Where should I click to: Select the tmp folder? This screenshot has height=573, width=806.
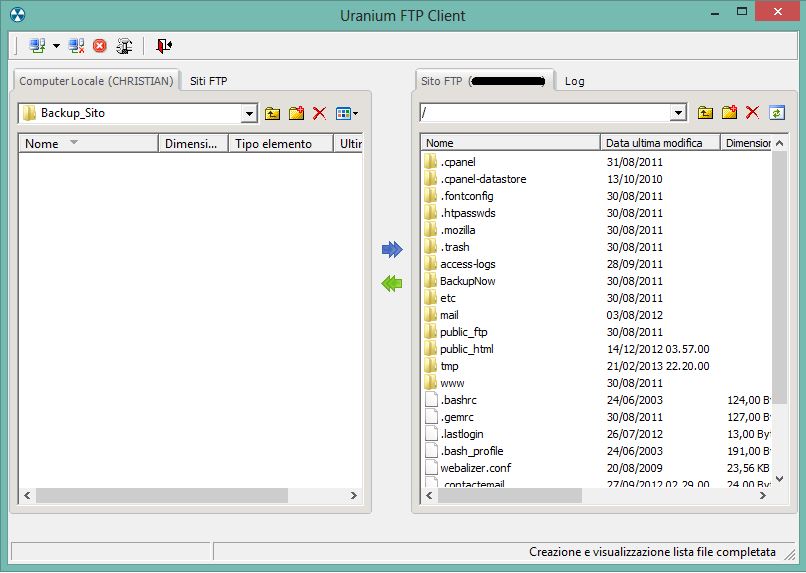449,365
